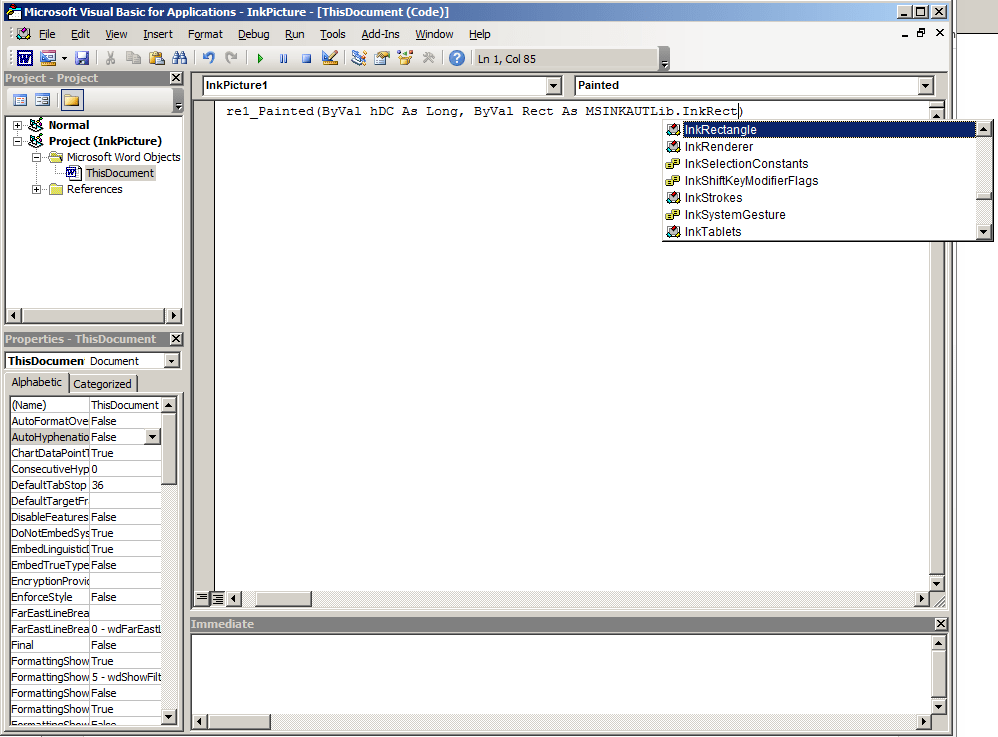Open the Object Browser
998x737 pixels.
click(x=404, y=57)
